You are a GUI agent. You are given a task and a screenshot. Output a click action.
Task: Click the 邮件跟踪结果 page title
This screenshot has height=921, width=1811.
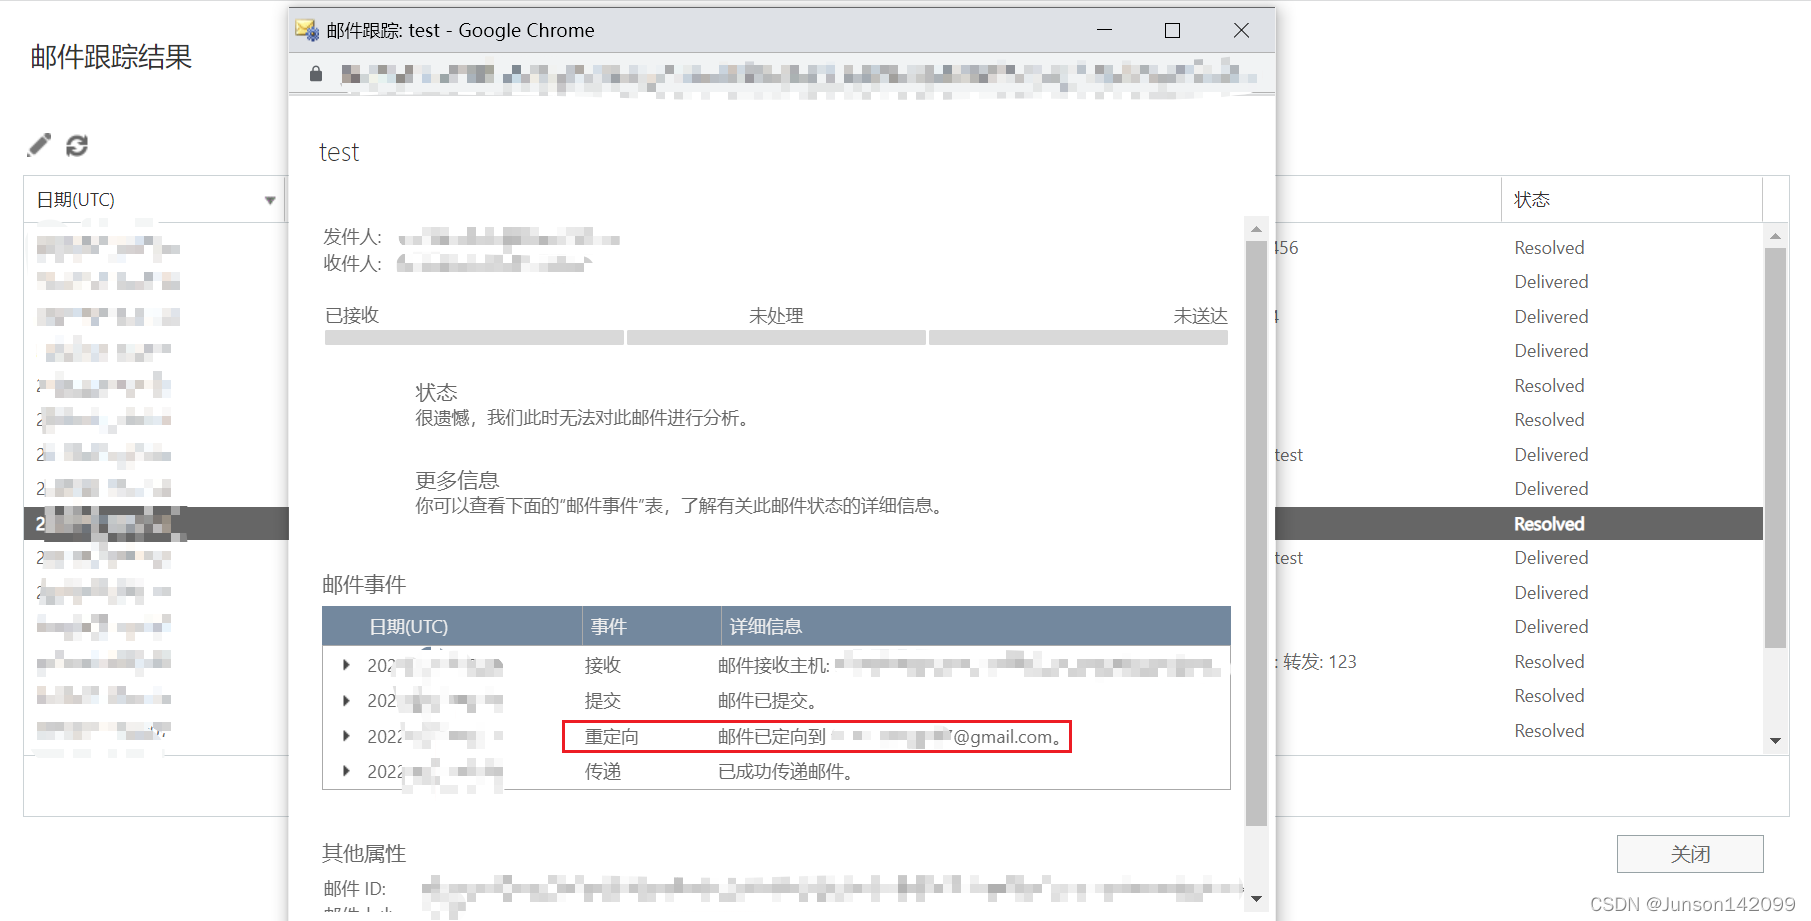[x=111, y=57]
